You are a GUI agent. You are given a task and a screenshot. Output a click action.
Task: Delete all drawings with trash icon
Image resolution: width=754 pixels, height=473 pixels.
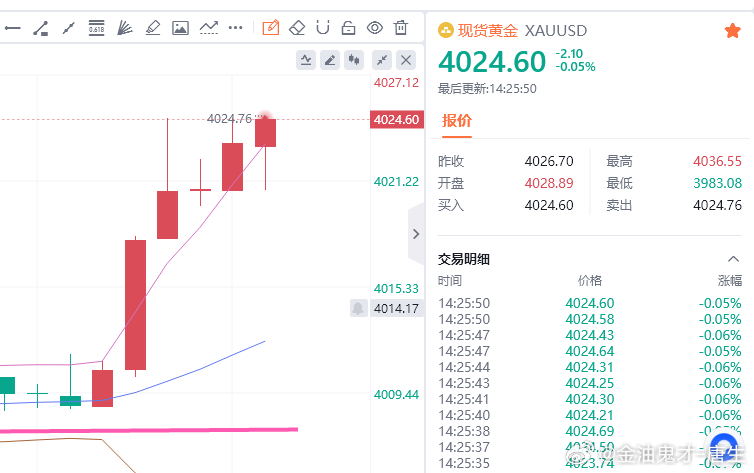[x=401, y=27]
